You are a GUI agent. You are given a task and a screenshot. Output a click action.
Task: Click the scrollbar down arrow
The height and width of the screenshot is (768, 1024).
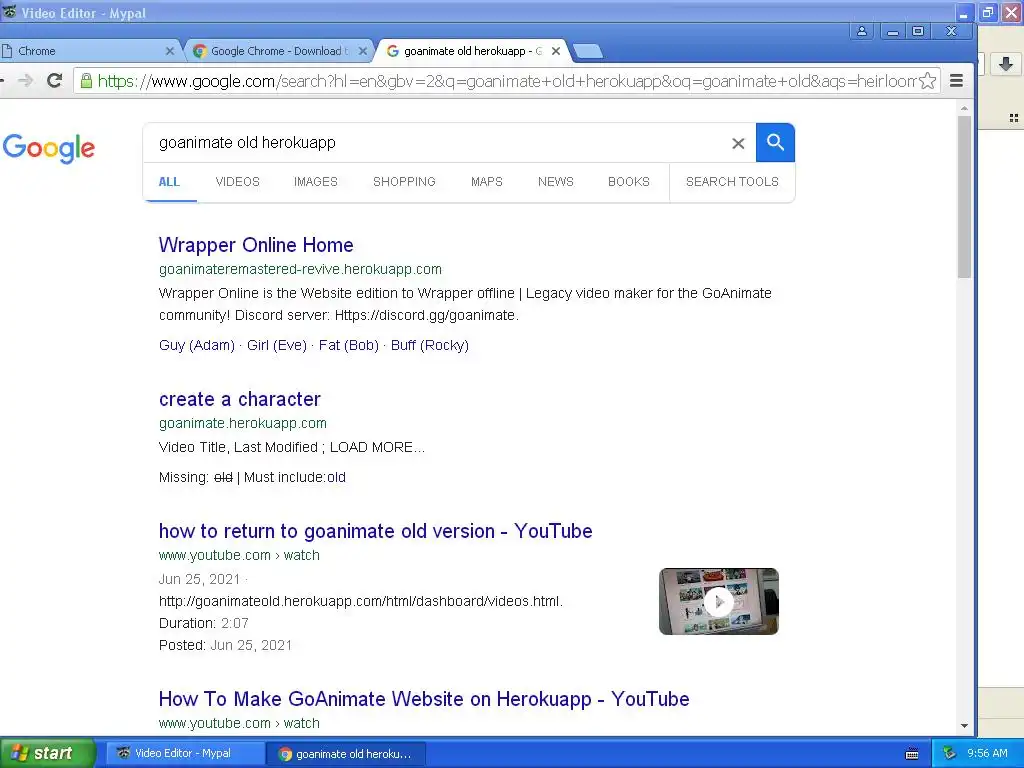coord(965,726)
